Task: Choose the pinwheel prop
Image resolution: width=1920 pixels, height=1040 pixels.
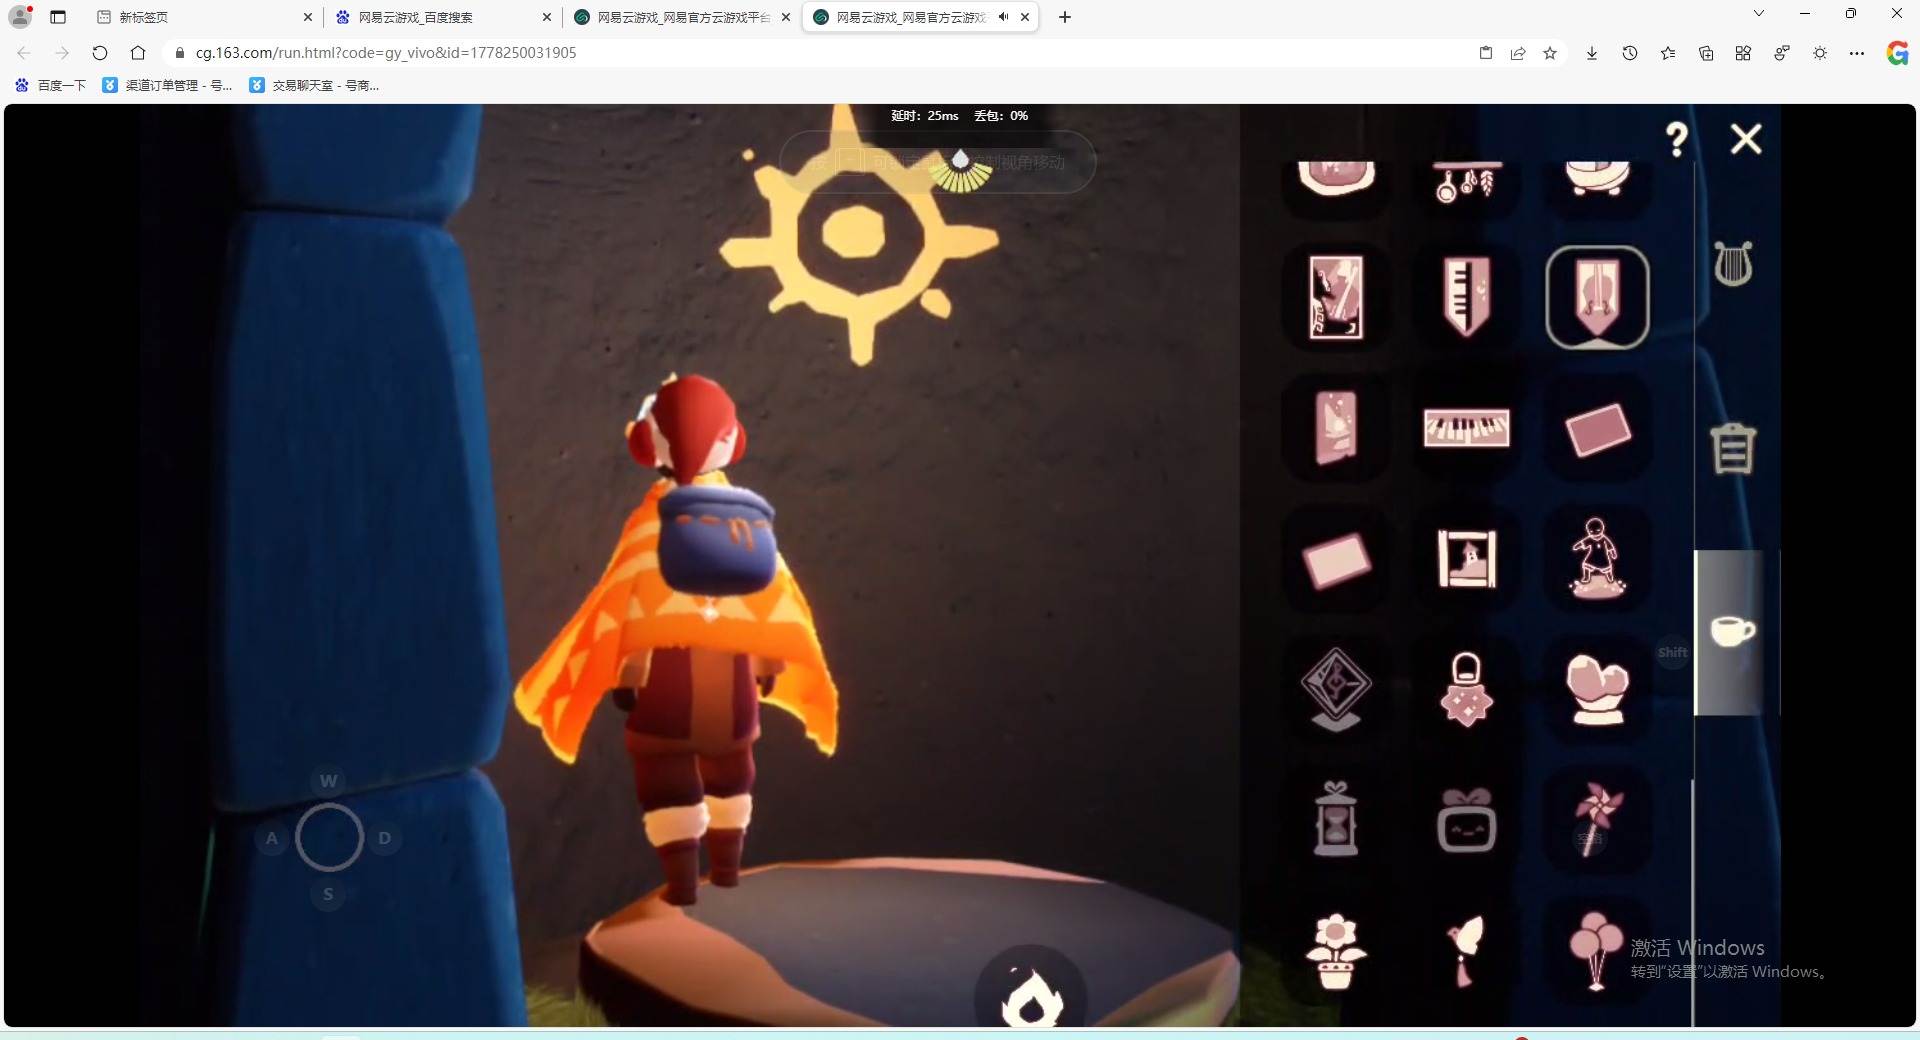Action: click(1597, 820)
